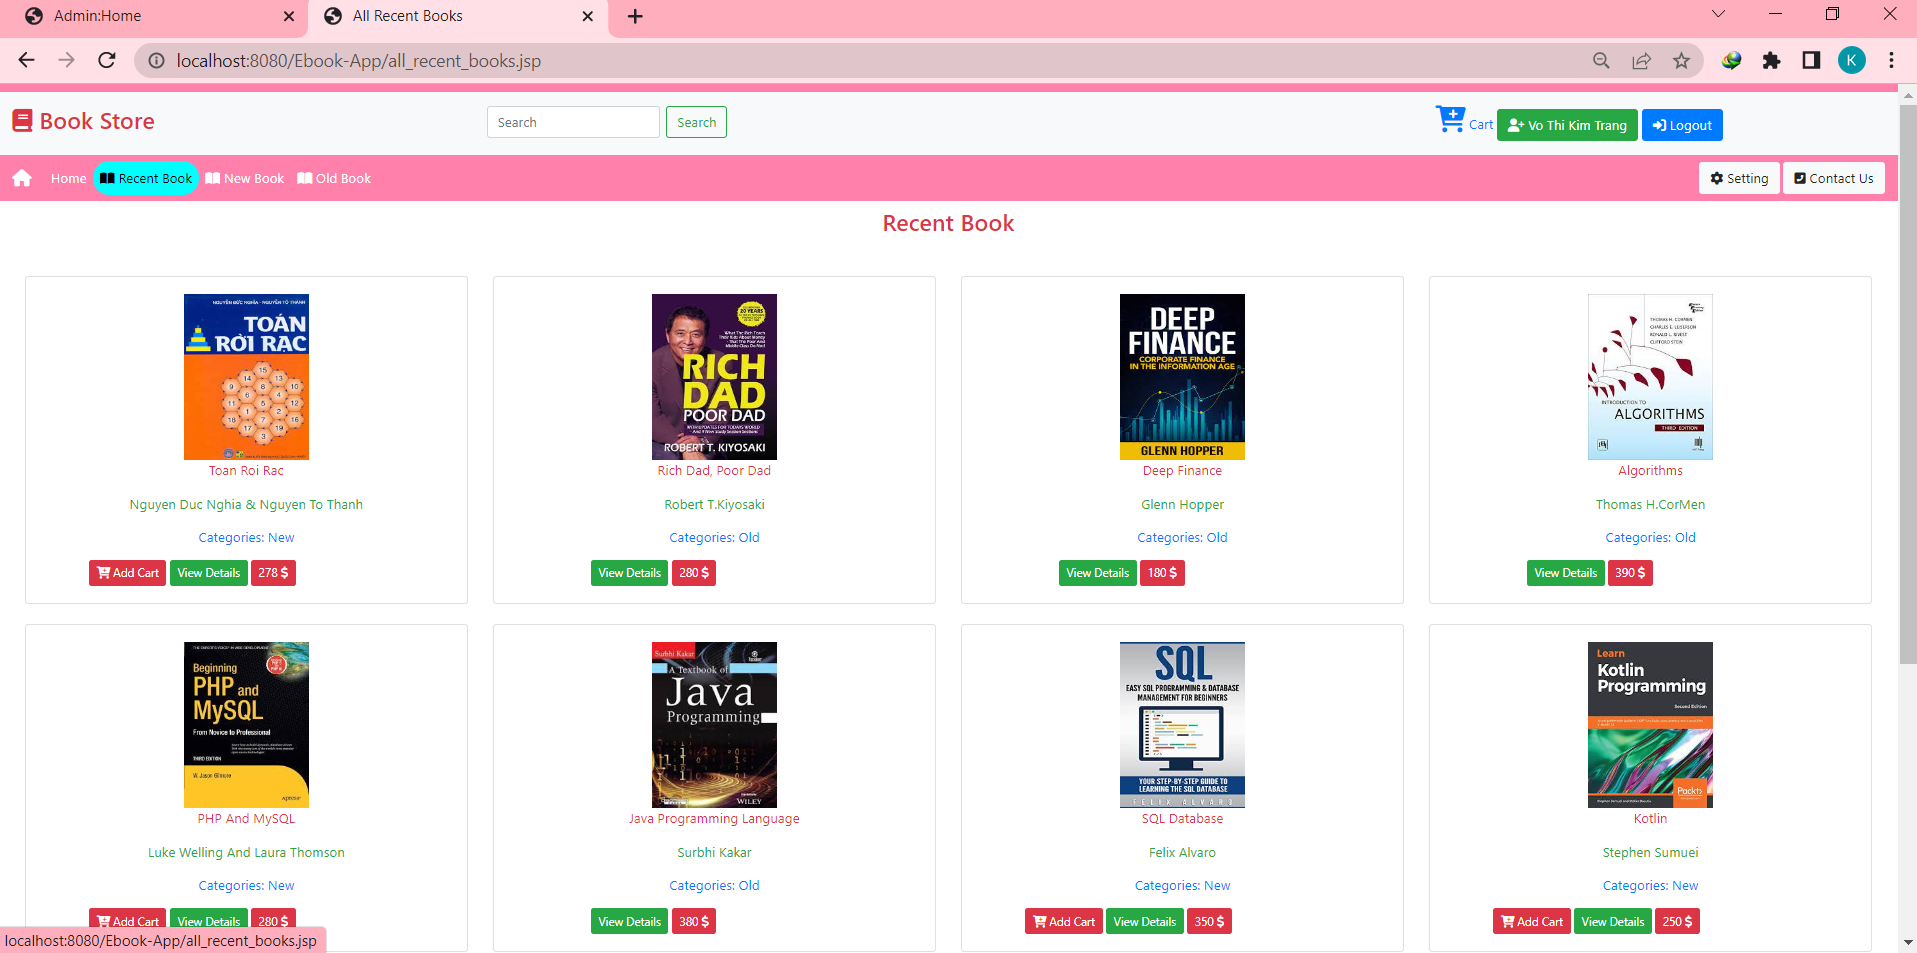Screen dimensions: 1917x953
Task: Click the Algorithms book cover
Action: [1650, 377]
